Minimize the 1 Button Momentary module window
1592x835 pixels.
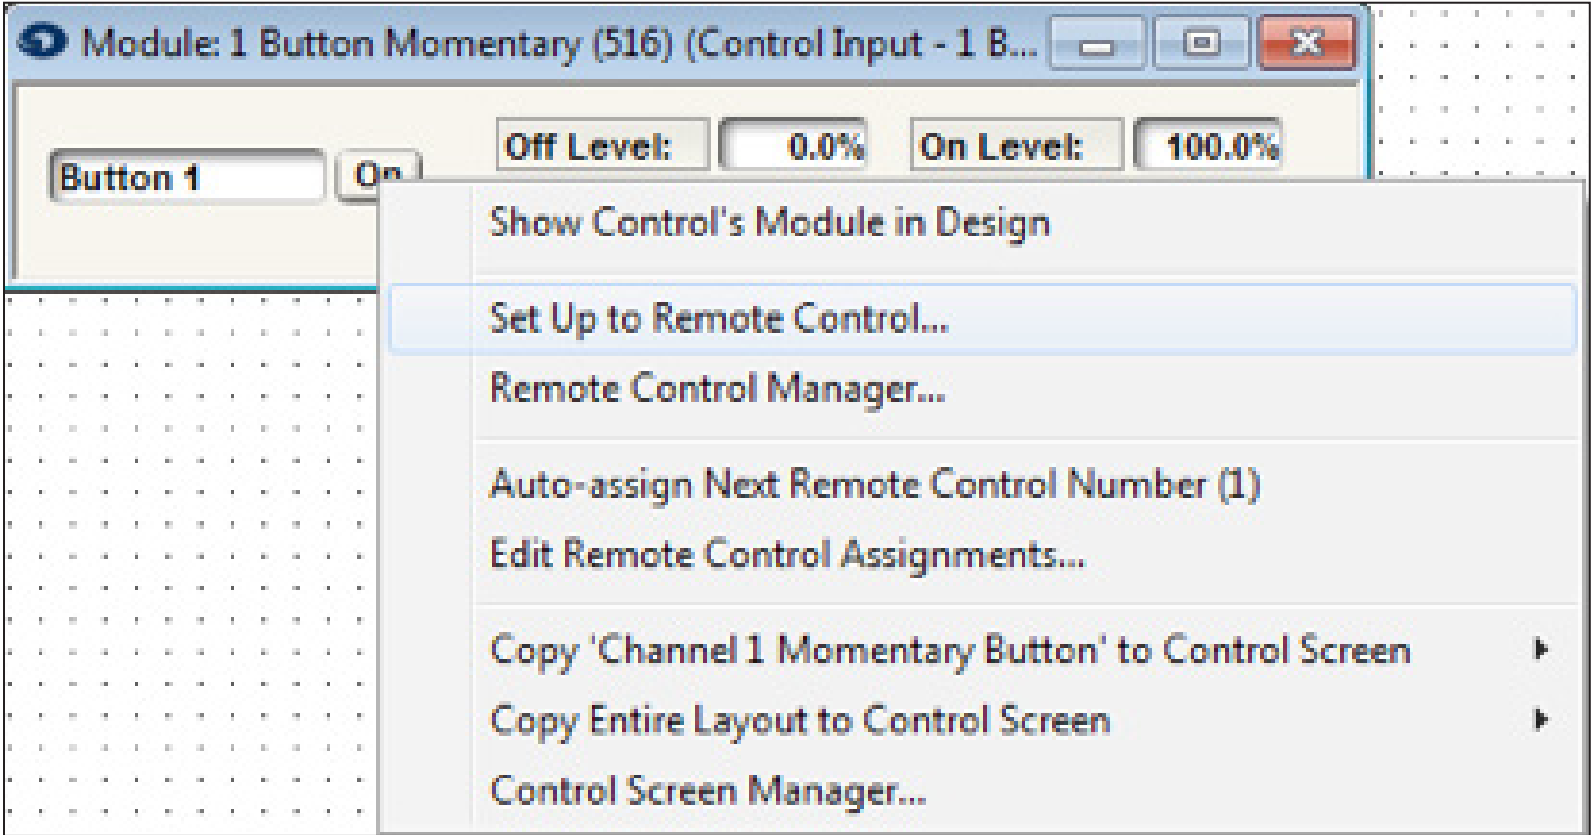pos(1097,46)
